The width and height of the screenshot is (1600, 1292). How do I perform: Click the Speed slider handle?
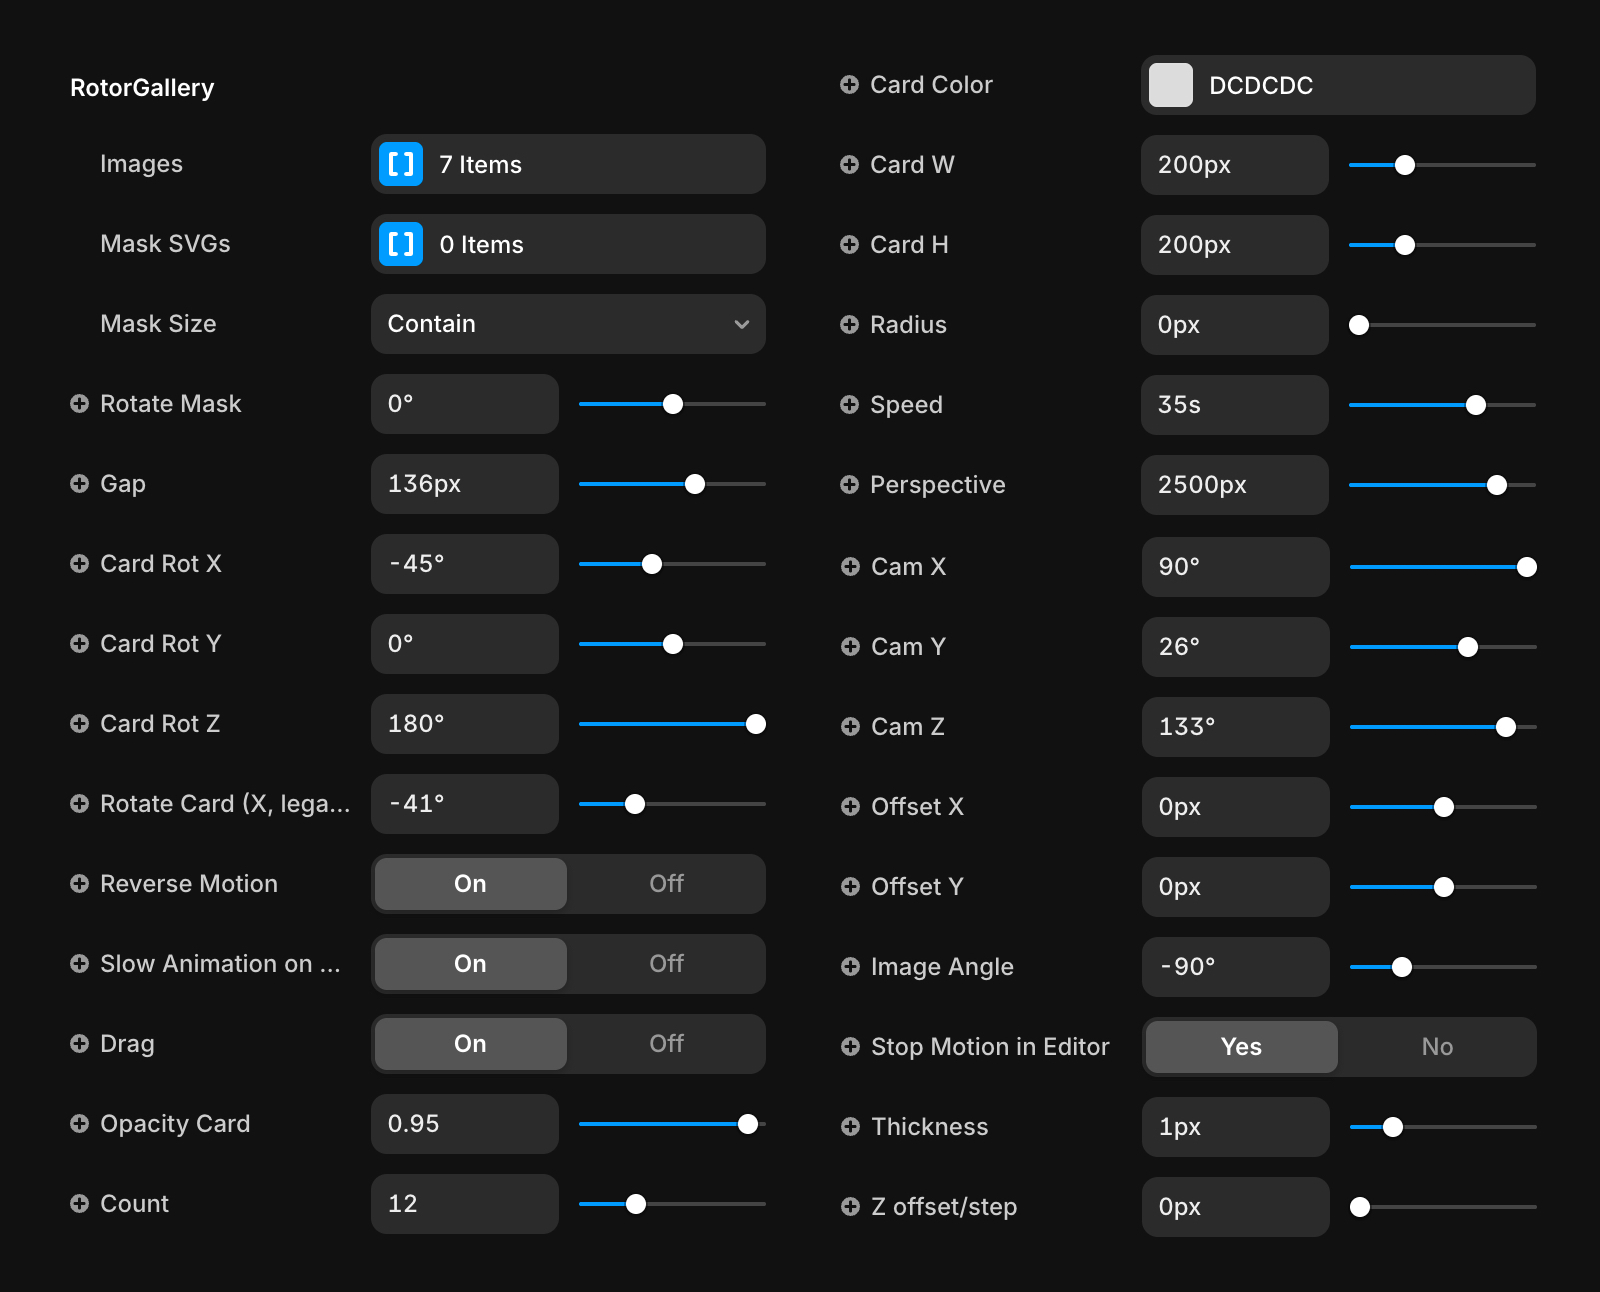pyautogui.click(x=1476, y=405)
